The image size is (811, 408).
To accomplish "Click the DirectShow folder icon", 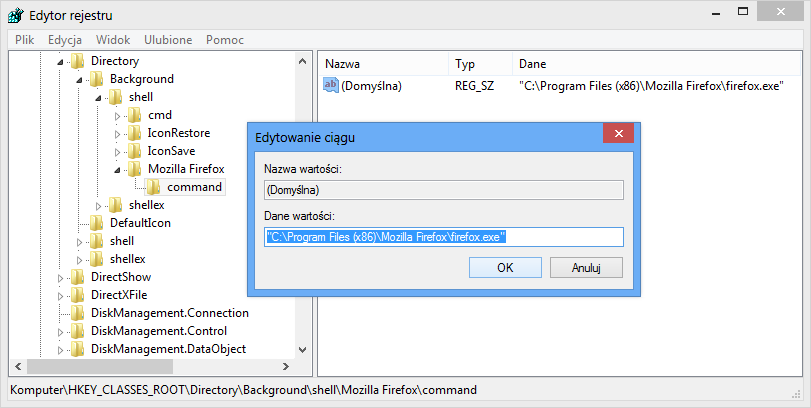I will click(77, 277).
